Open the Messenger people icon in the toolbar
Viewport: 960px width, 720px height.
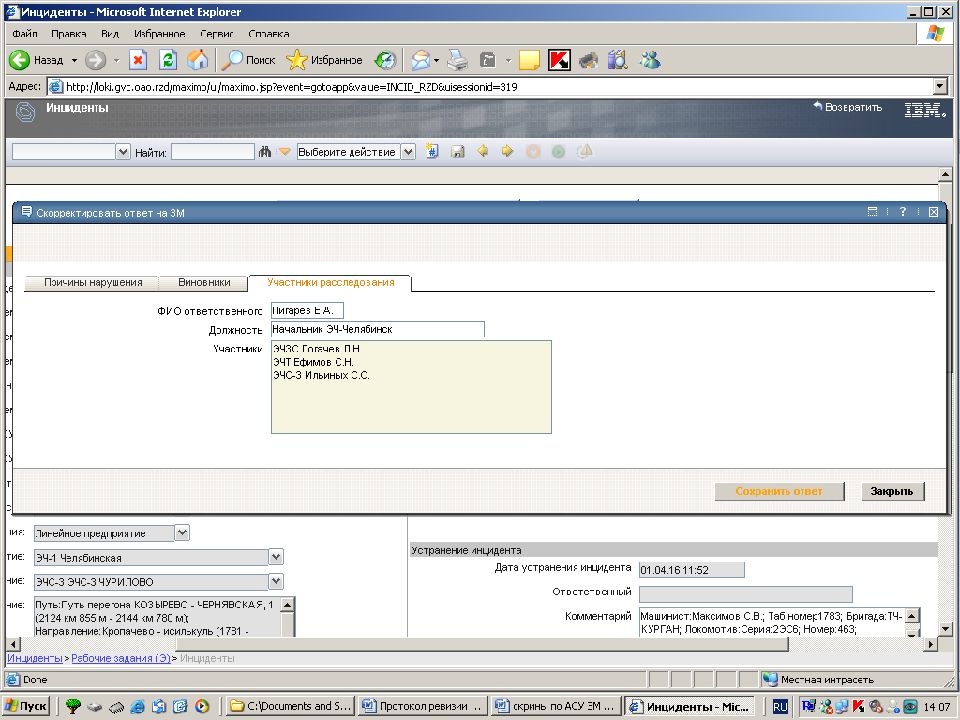tap(650, 60)
